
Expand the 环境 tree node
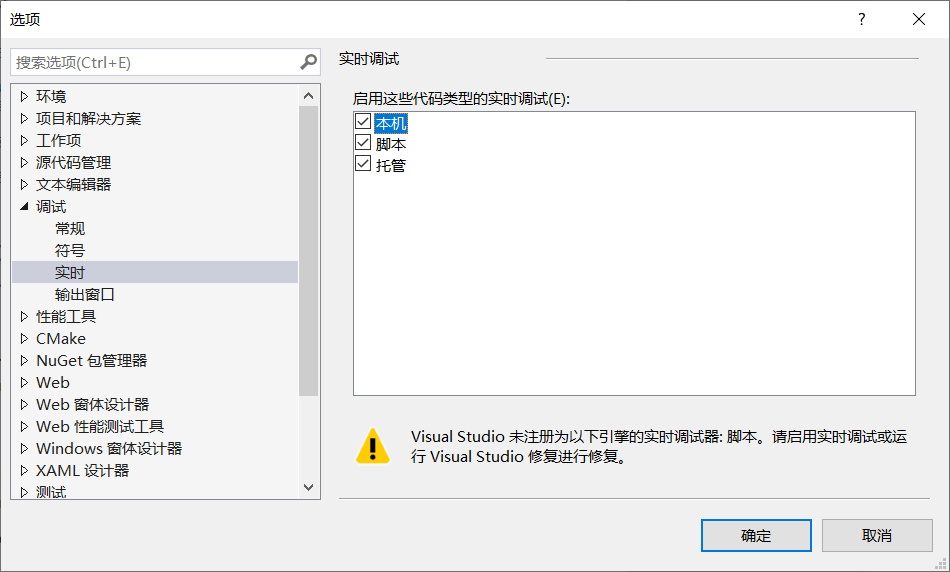[24, 96]
